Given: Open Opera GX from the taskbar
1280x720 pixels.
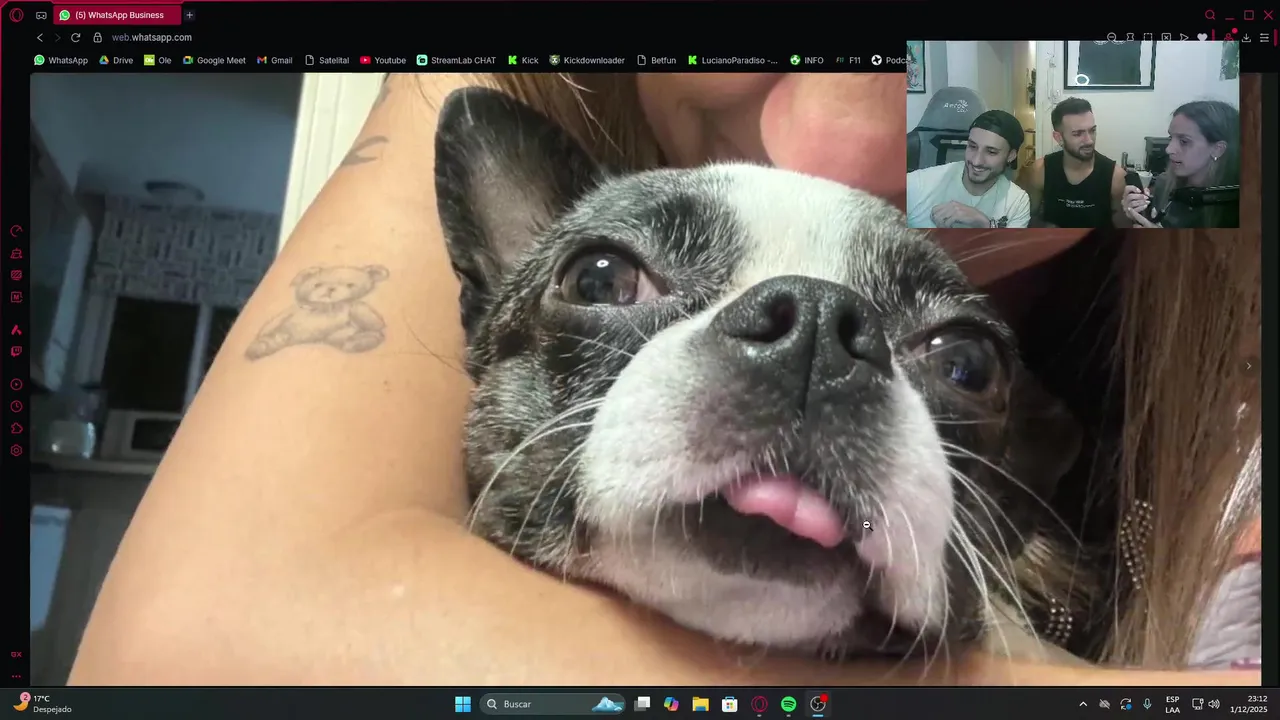Looking at the screenshot, I should 759,704.
